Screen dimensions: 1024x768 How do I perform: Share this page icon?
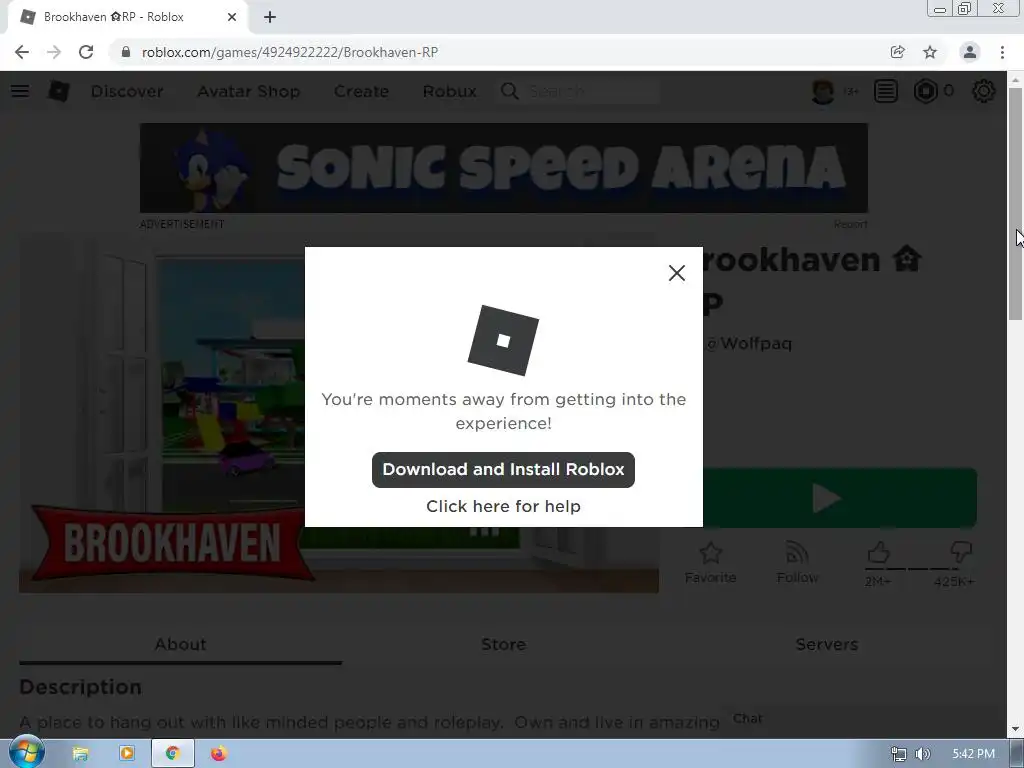coord(897,52)
